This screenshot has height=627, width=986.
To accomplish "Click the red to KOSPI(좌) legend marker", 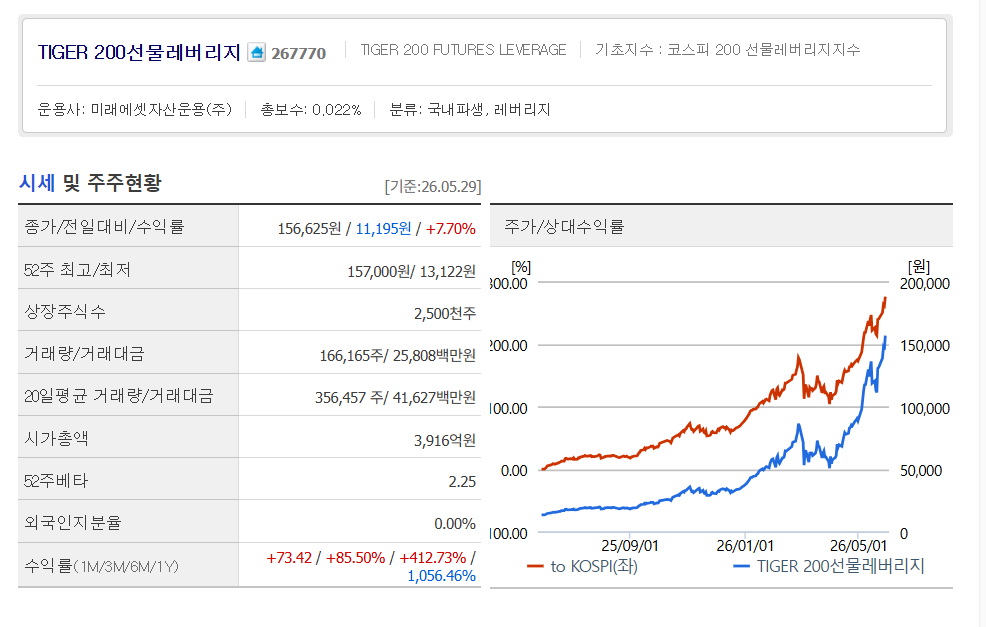I will 535,567.
